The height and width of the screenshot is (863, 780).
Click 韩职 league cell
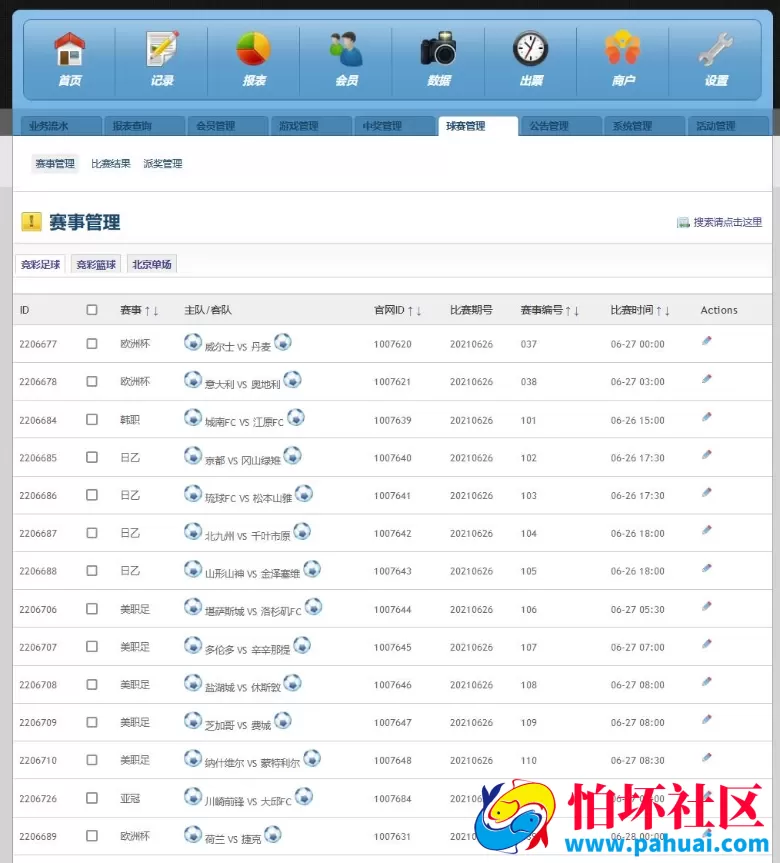(130, 420)
